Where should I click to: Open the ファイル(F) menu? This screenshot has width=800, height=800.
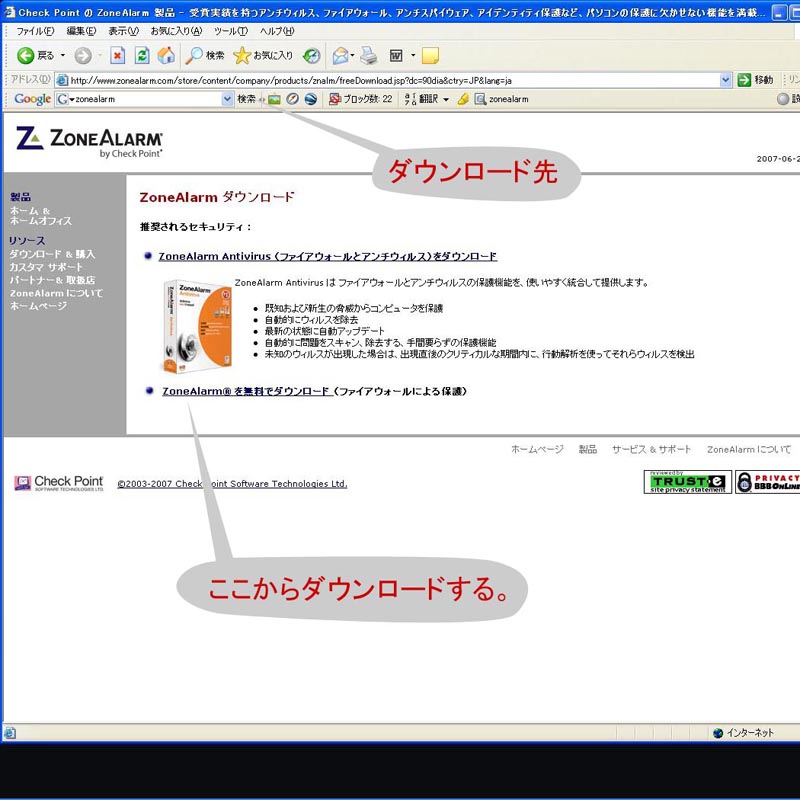point(35,31)
